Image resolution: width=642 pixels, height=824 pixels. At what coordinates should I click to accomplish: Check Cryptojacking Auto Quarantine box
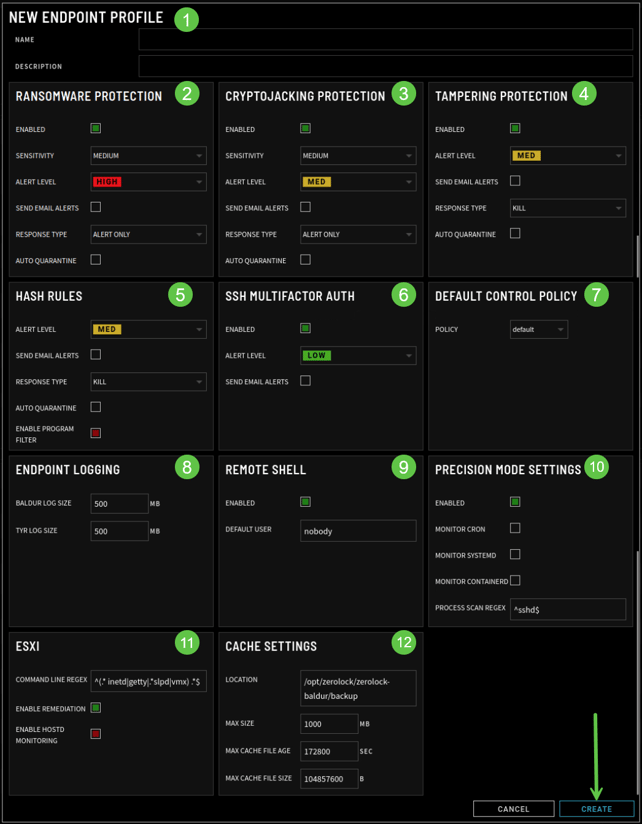[305, 260]
